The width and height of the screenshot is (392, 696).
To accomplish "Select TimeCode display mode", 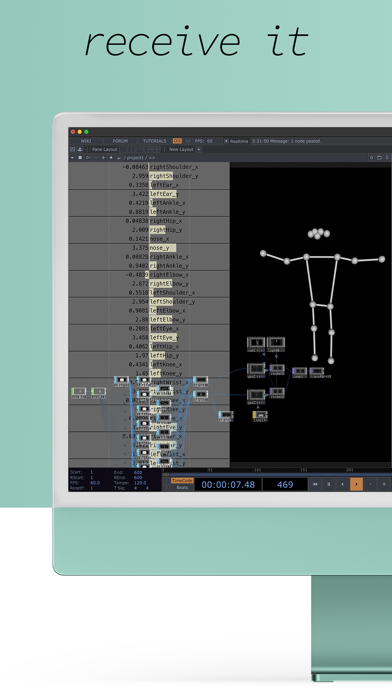I will tap(182, 481).
